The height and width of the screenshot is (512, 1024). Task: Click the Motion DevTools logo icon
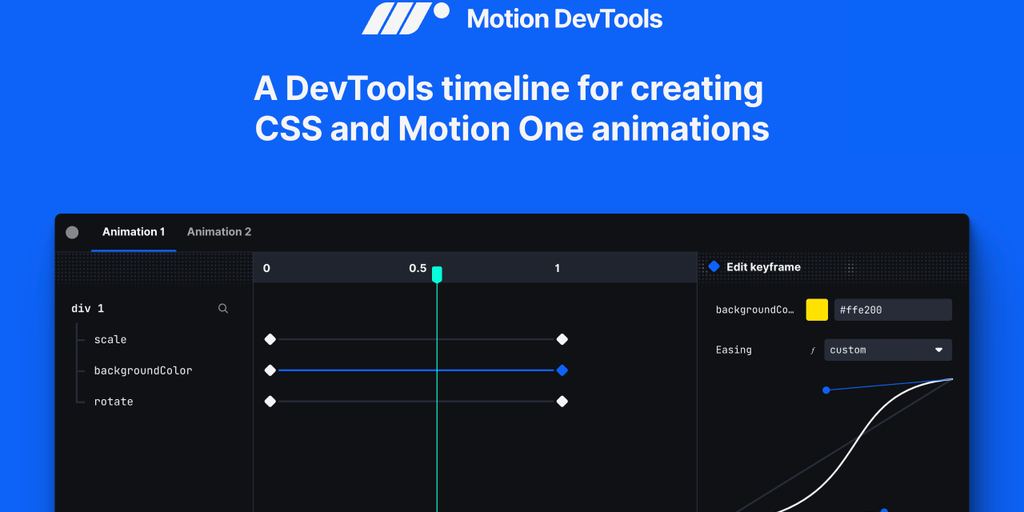[x=406, y=18]
